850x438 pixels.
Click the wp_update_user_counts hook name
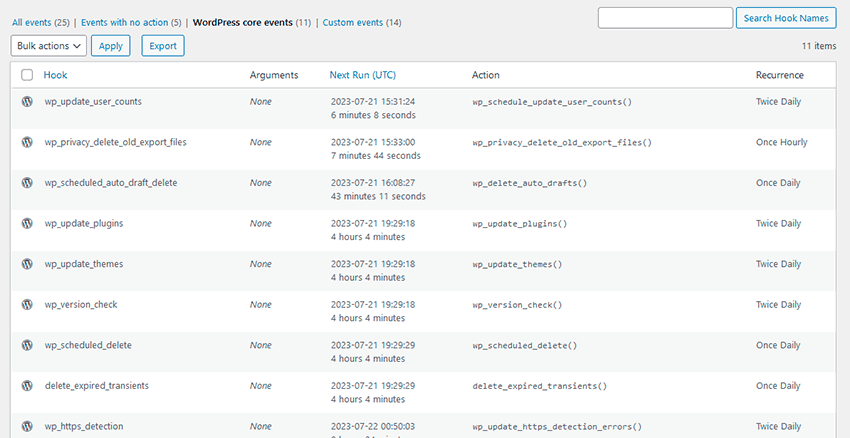(93, 101)
